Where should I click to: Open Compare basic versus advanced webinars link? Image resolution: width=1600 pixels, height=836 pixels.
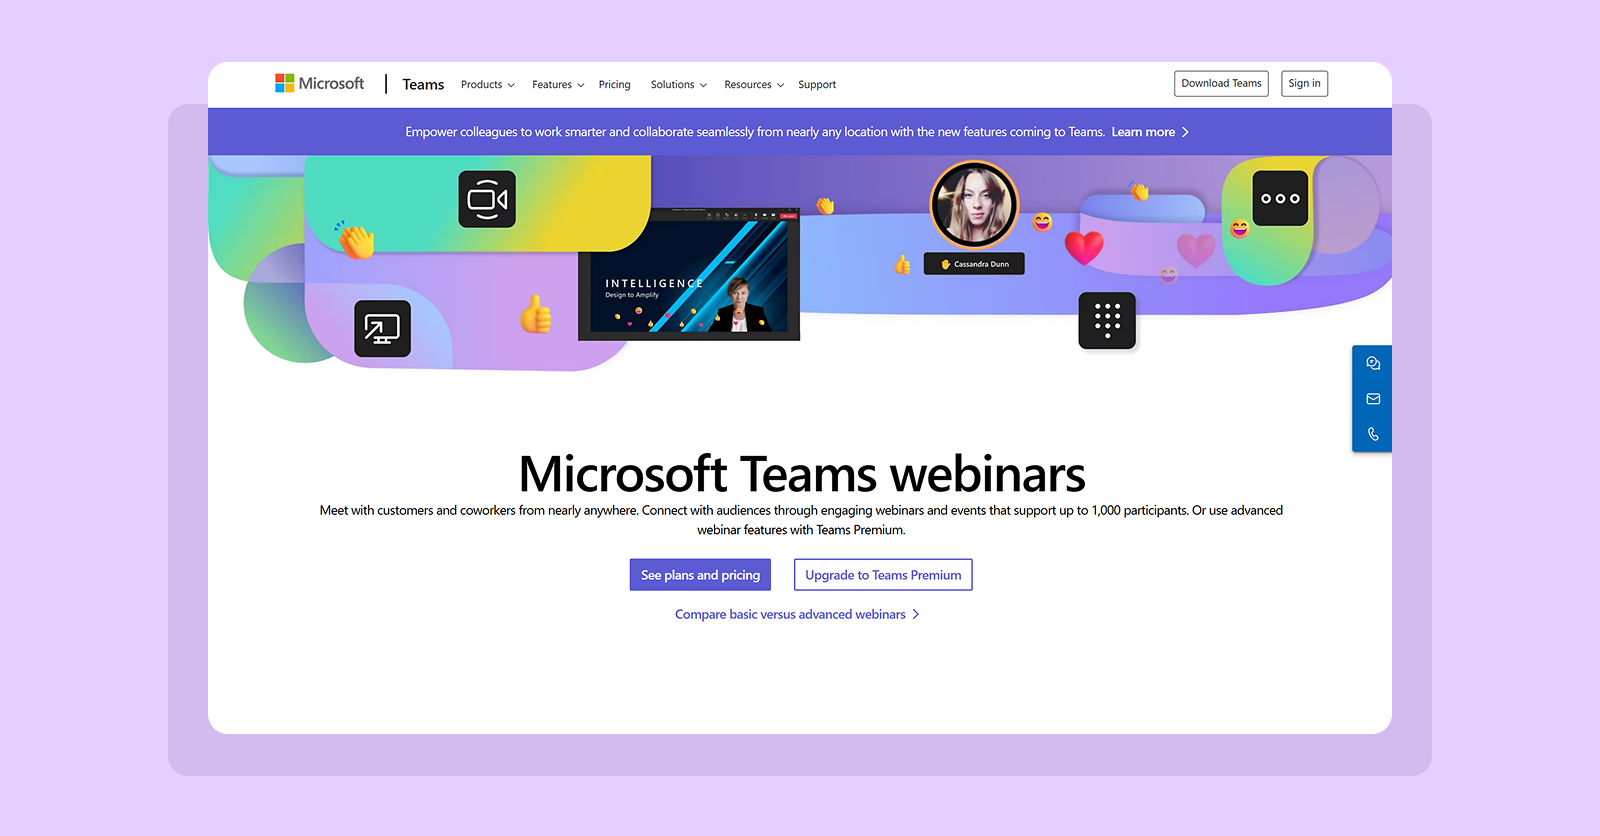pyautogui.click(x=797, y=614)
